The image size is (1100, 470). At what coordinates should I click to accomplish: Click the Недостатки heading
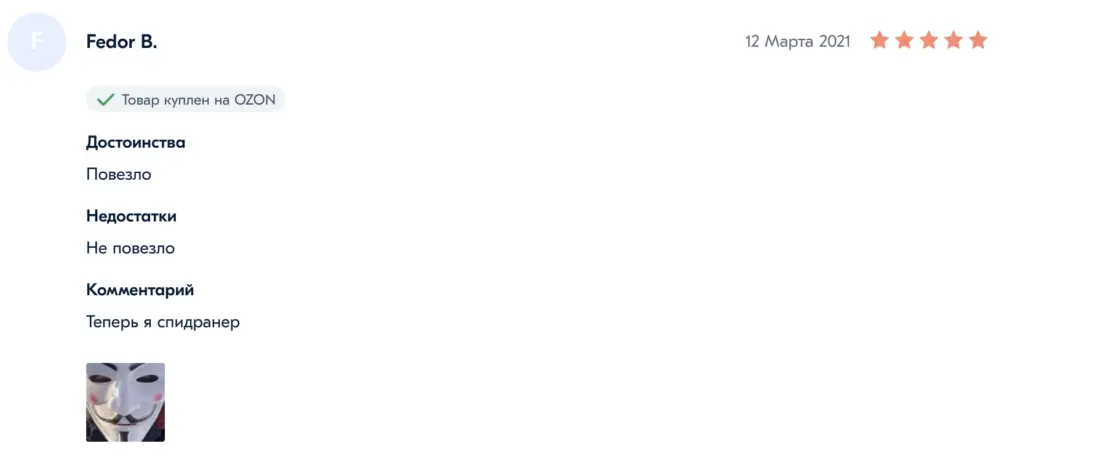click(x=131, y=216)
